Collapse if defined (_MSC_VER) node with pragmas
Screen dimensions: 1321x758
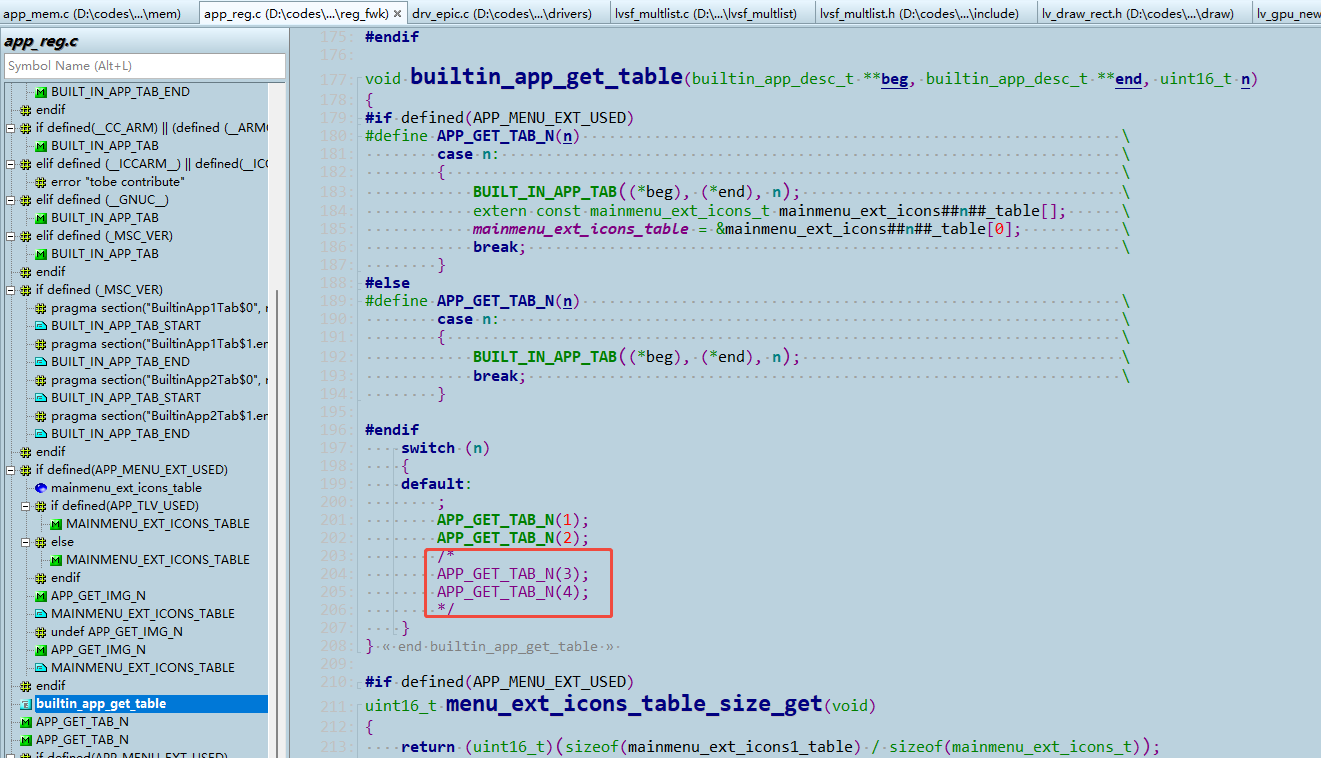point(10,290)
